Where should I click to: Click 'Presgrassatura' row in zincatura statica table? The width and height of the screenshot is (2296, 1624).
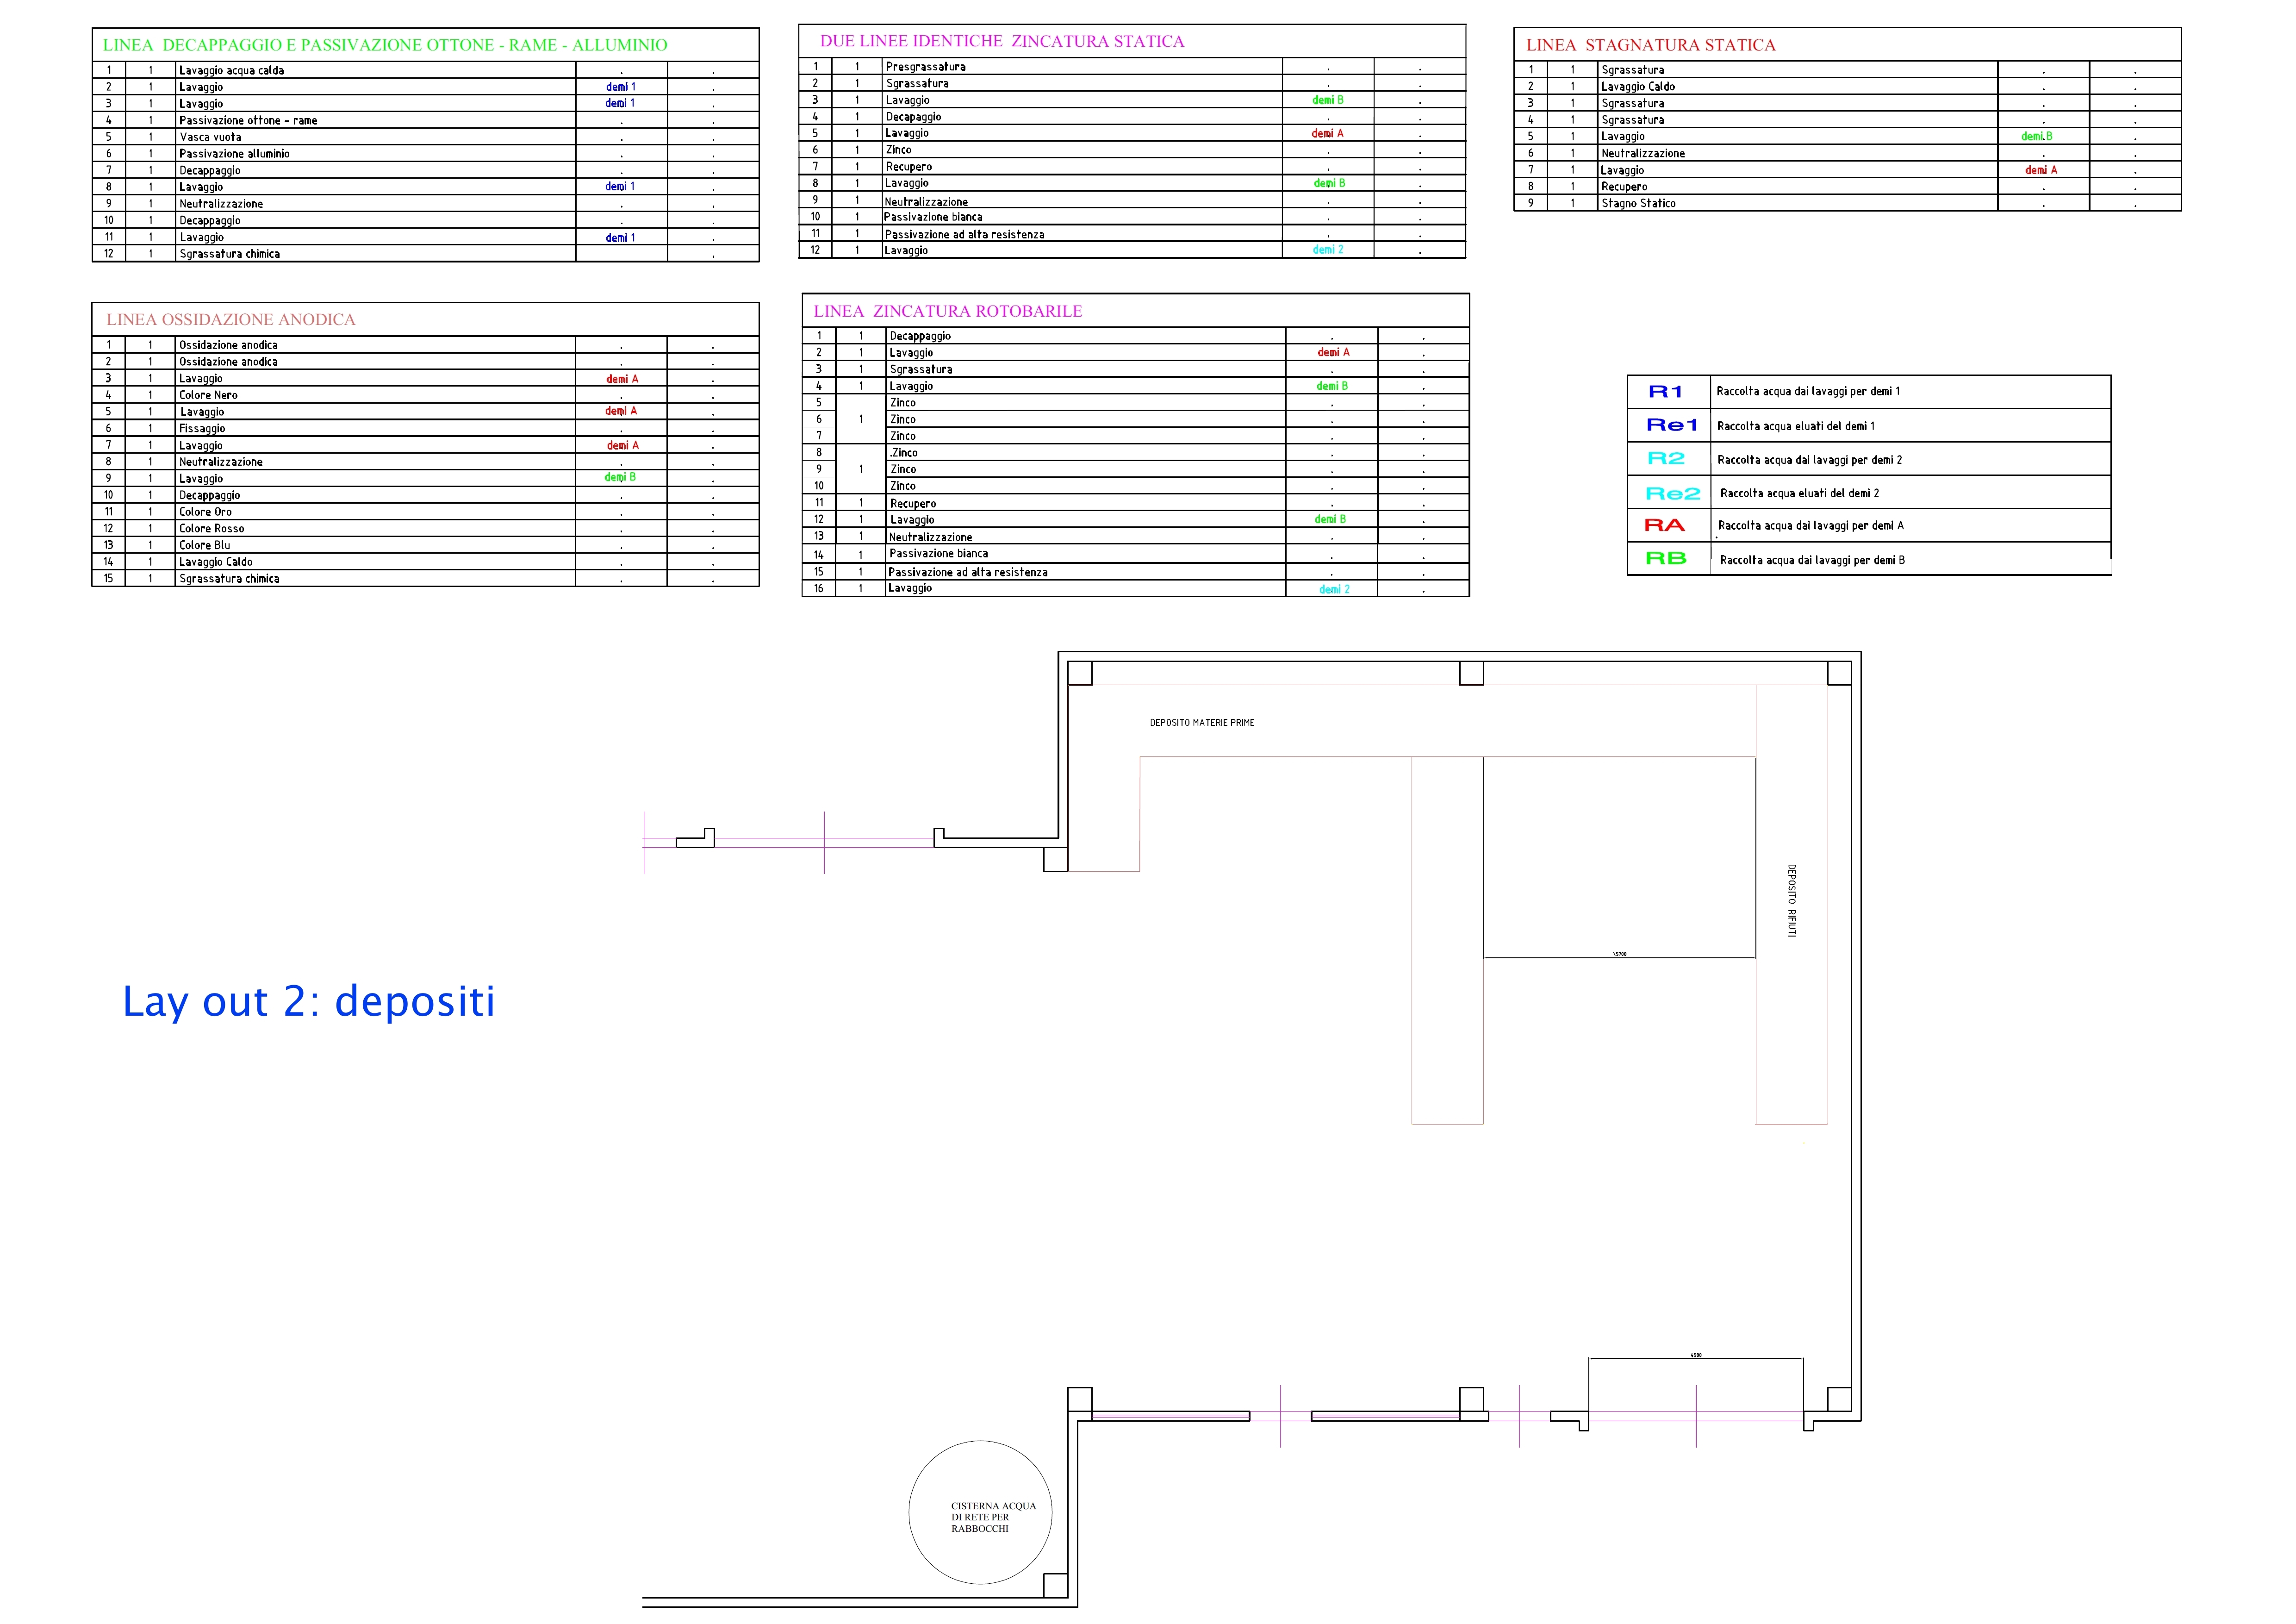(925, 67)
